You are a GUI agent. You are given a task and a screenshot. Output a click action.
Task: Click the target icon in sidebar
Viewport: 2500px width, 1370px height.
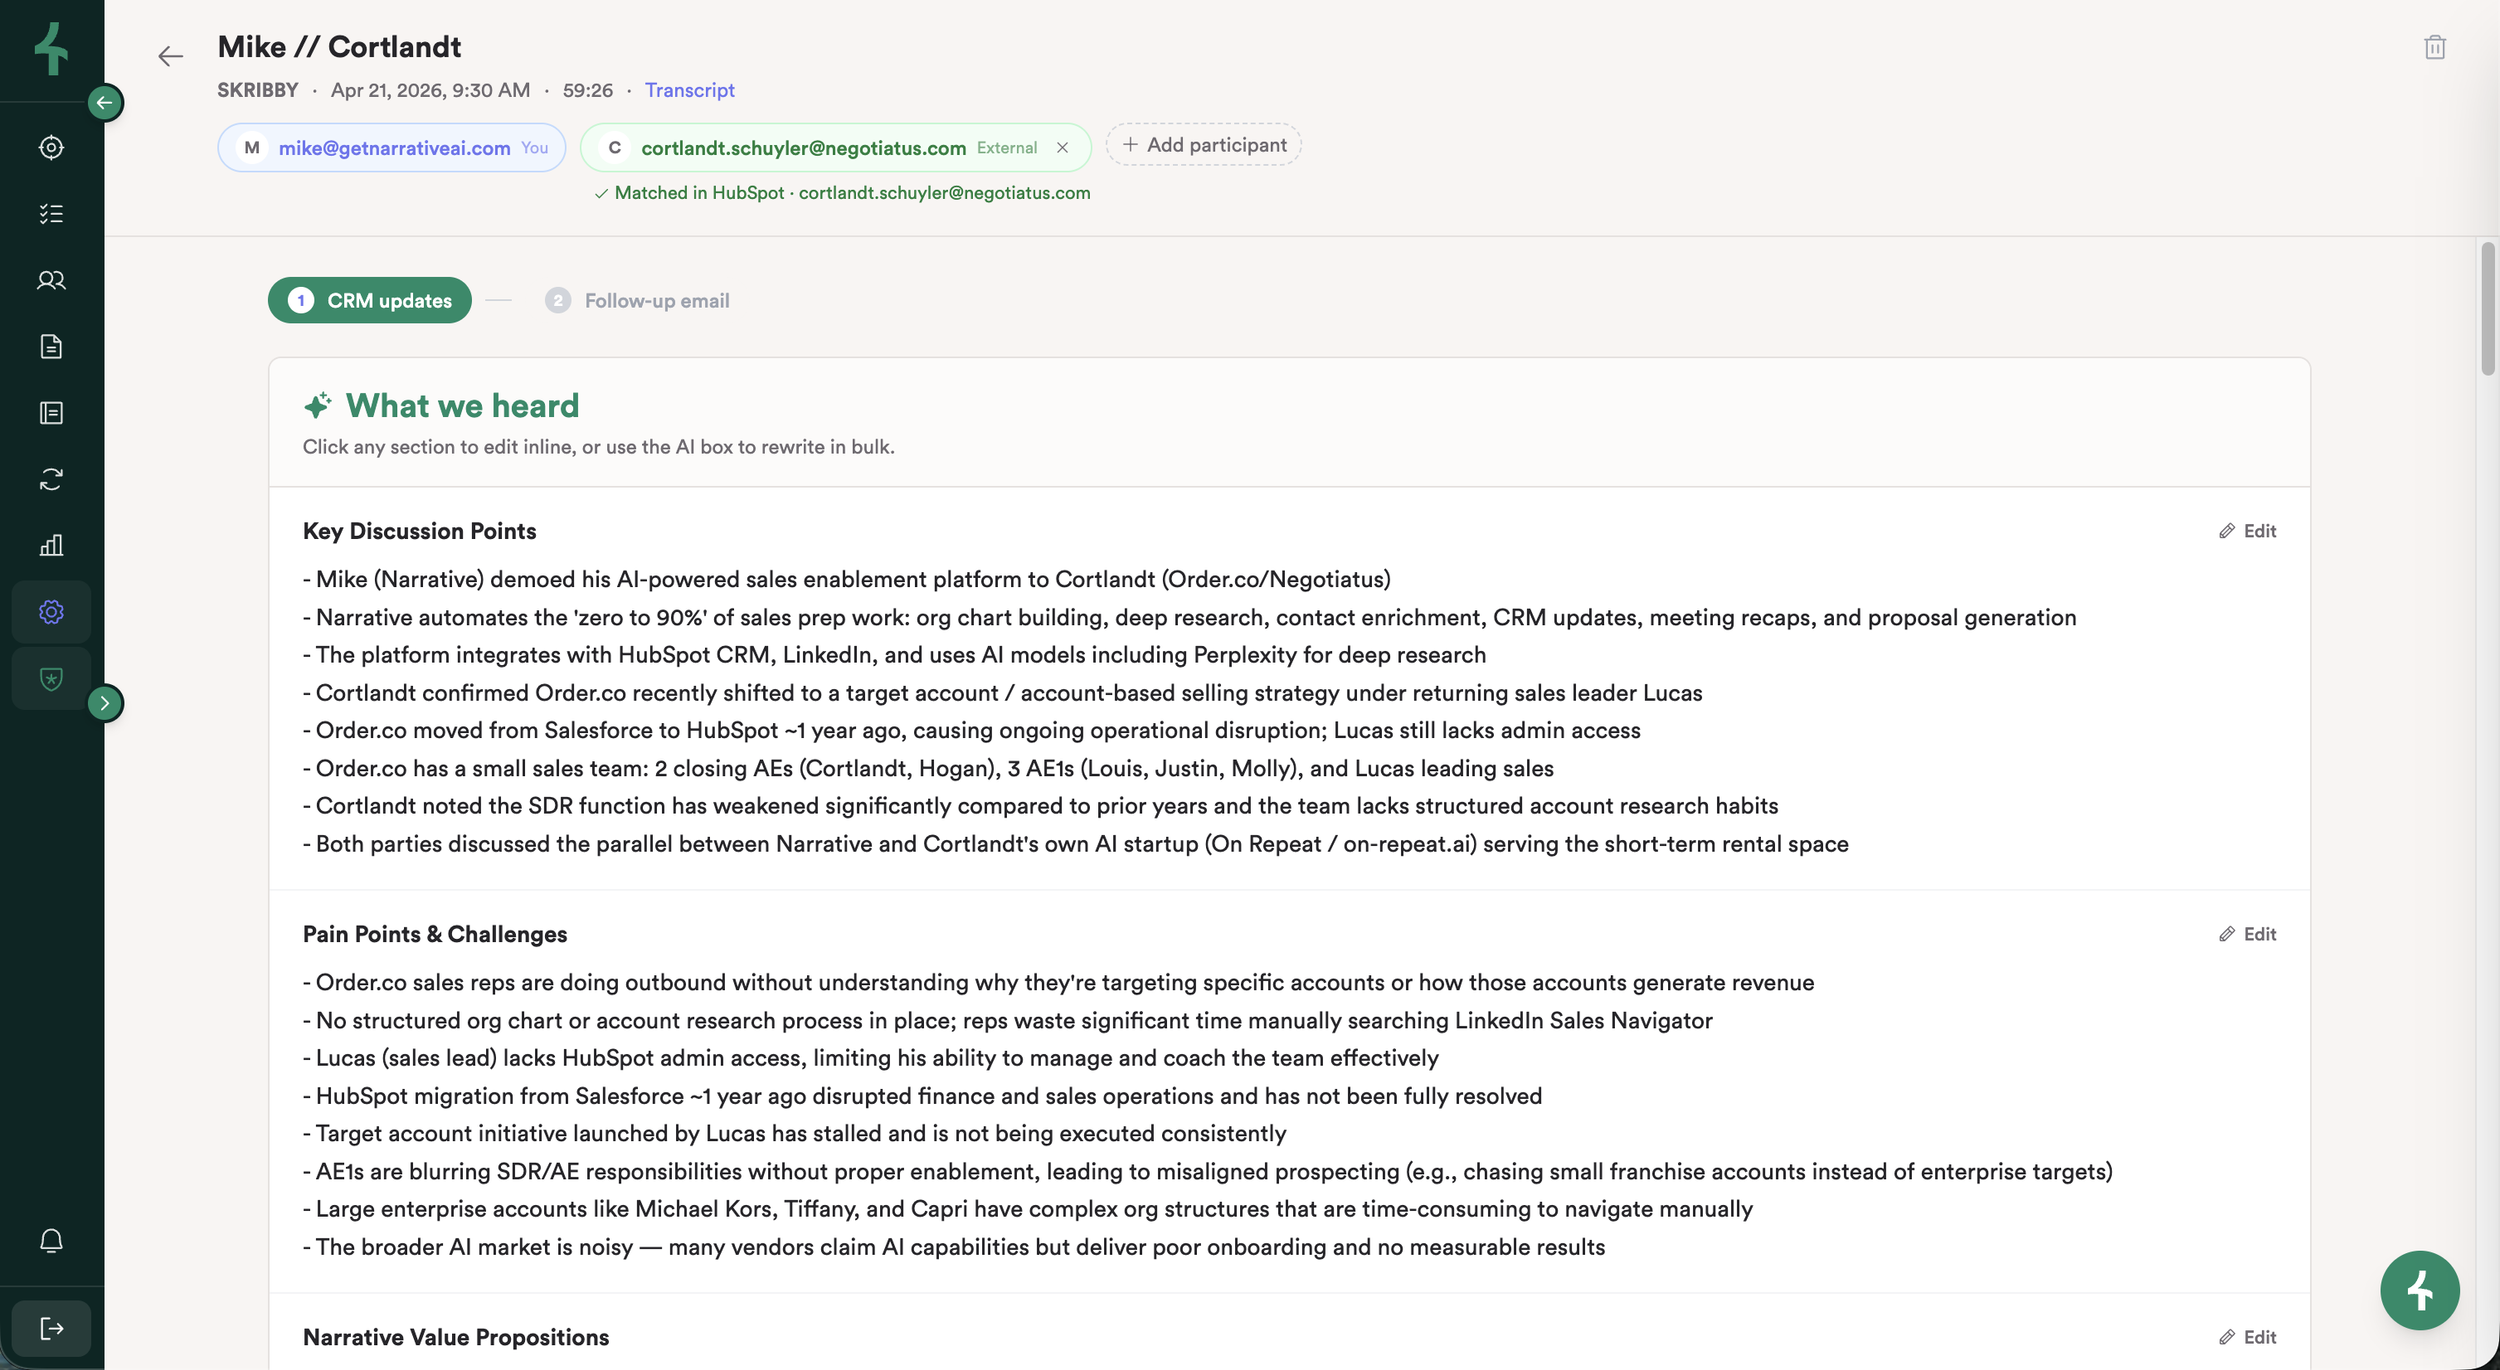(51, 147)
